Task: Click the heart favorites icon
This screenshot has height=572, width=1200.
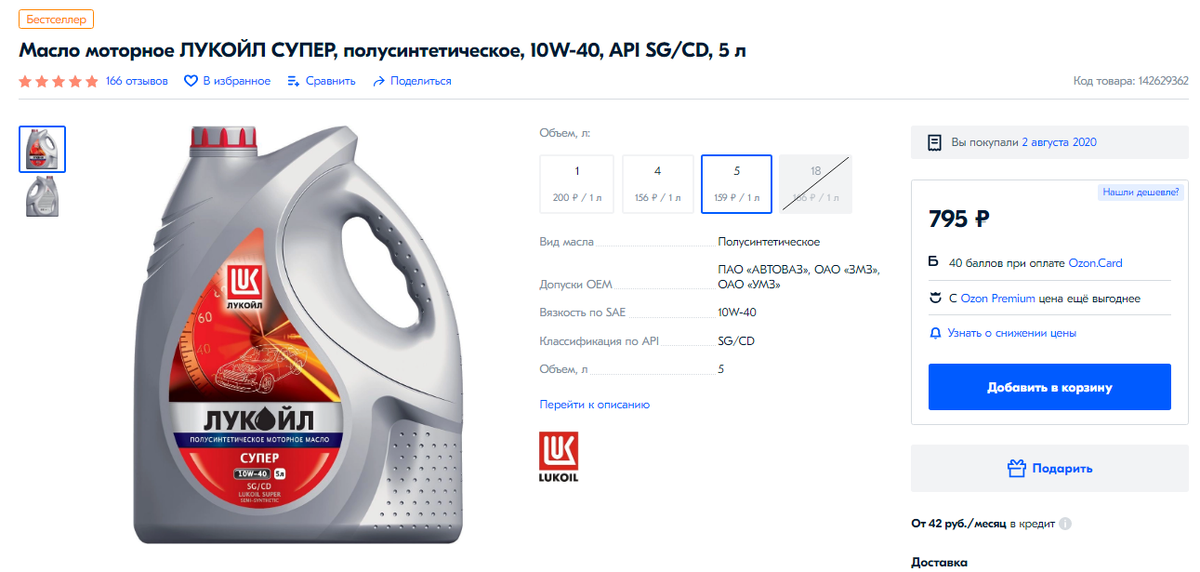Action: 191,81
